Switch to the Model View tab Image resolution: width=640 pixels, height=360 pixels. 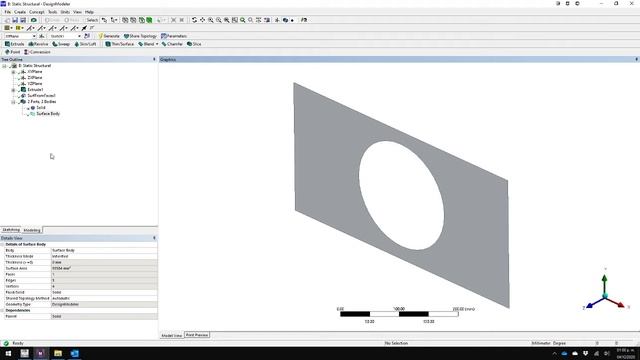pyautogui.click(x=171, y=335)
